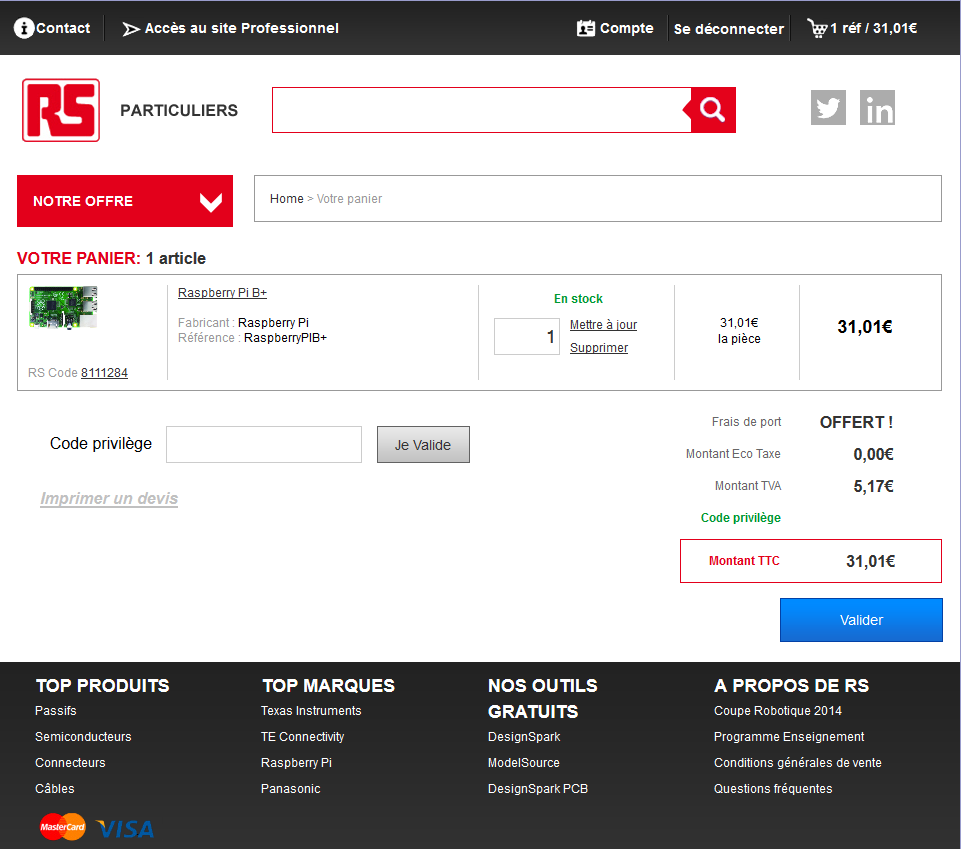Click the red search magnifier button
The width and height of the screenshot is (961, 849).
click(713, 110)
